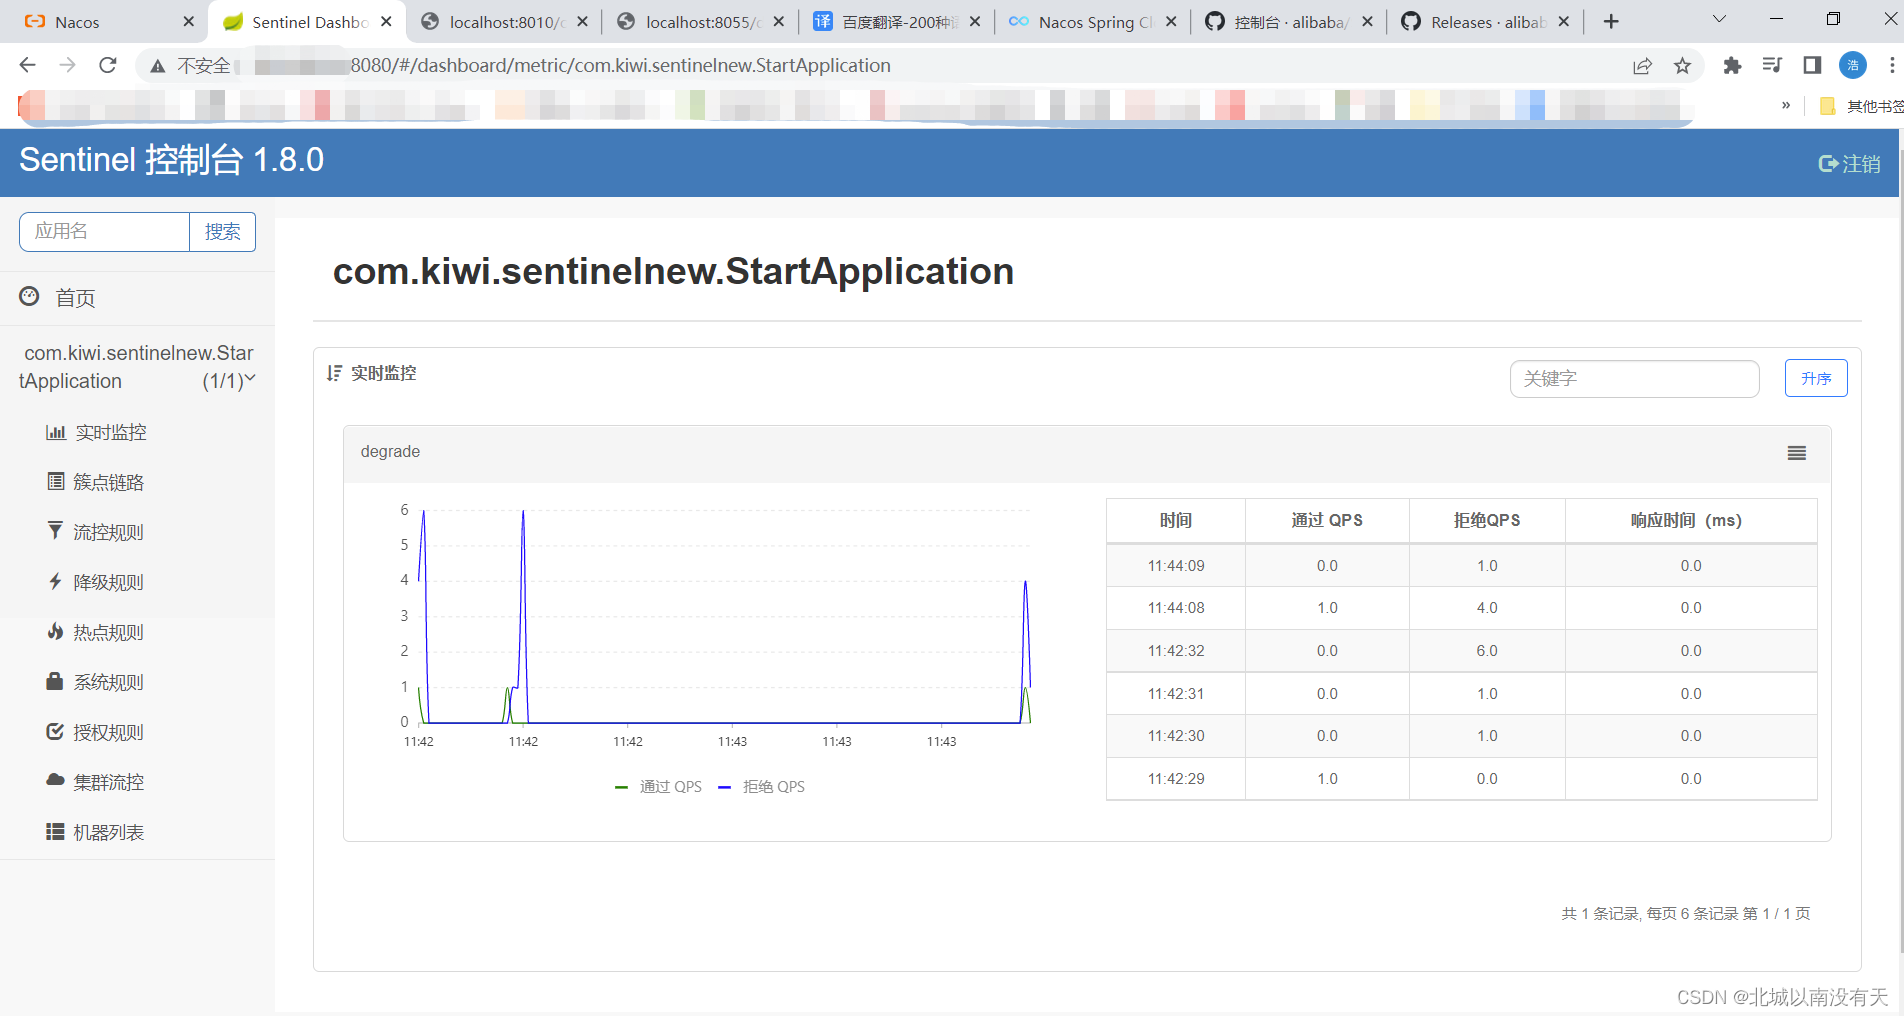Click the 首页 dashboard icon
1904x1016 pixels.
30,296
